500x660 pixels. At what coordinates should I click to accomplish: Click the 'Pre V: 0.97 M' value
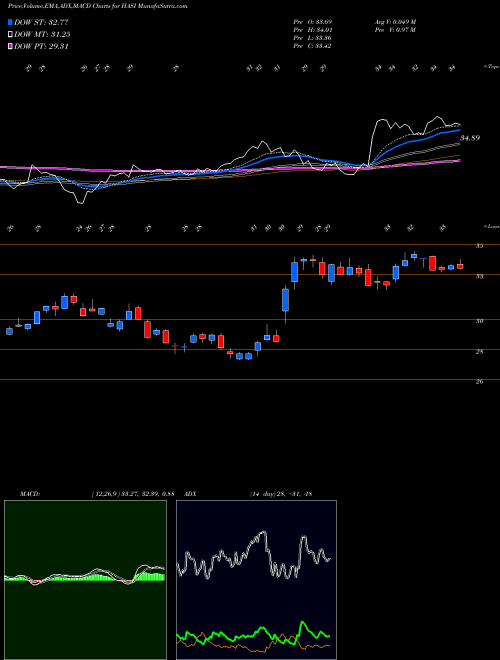394,30
